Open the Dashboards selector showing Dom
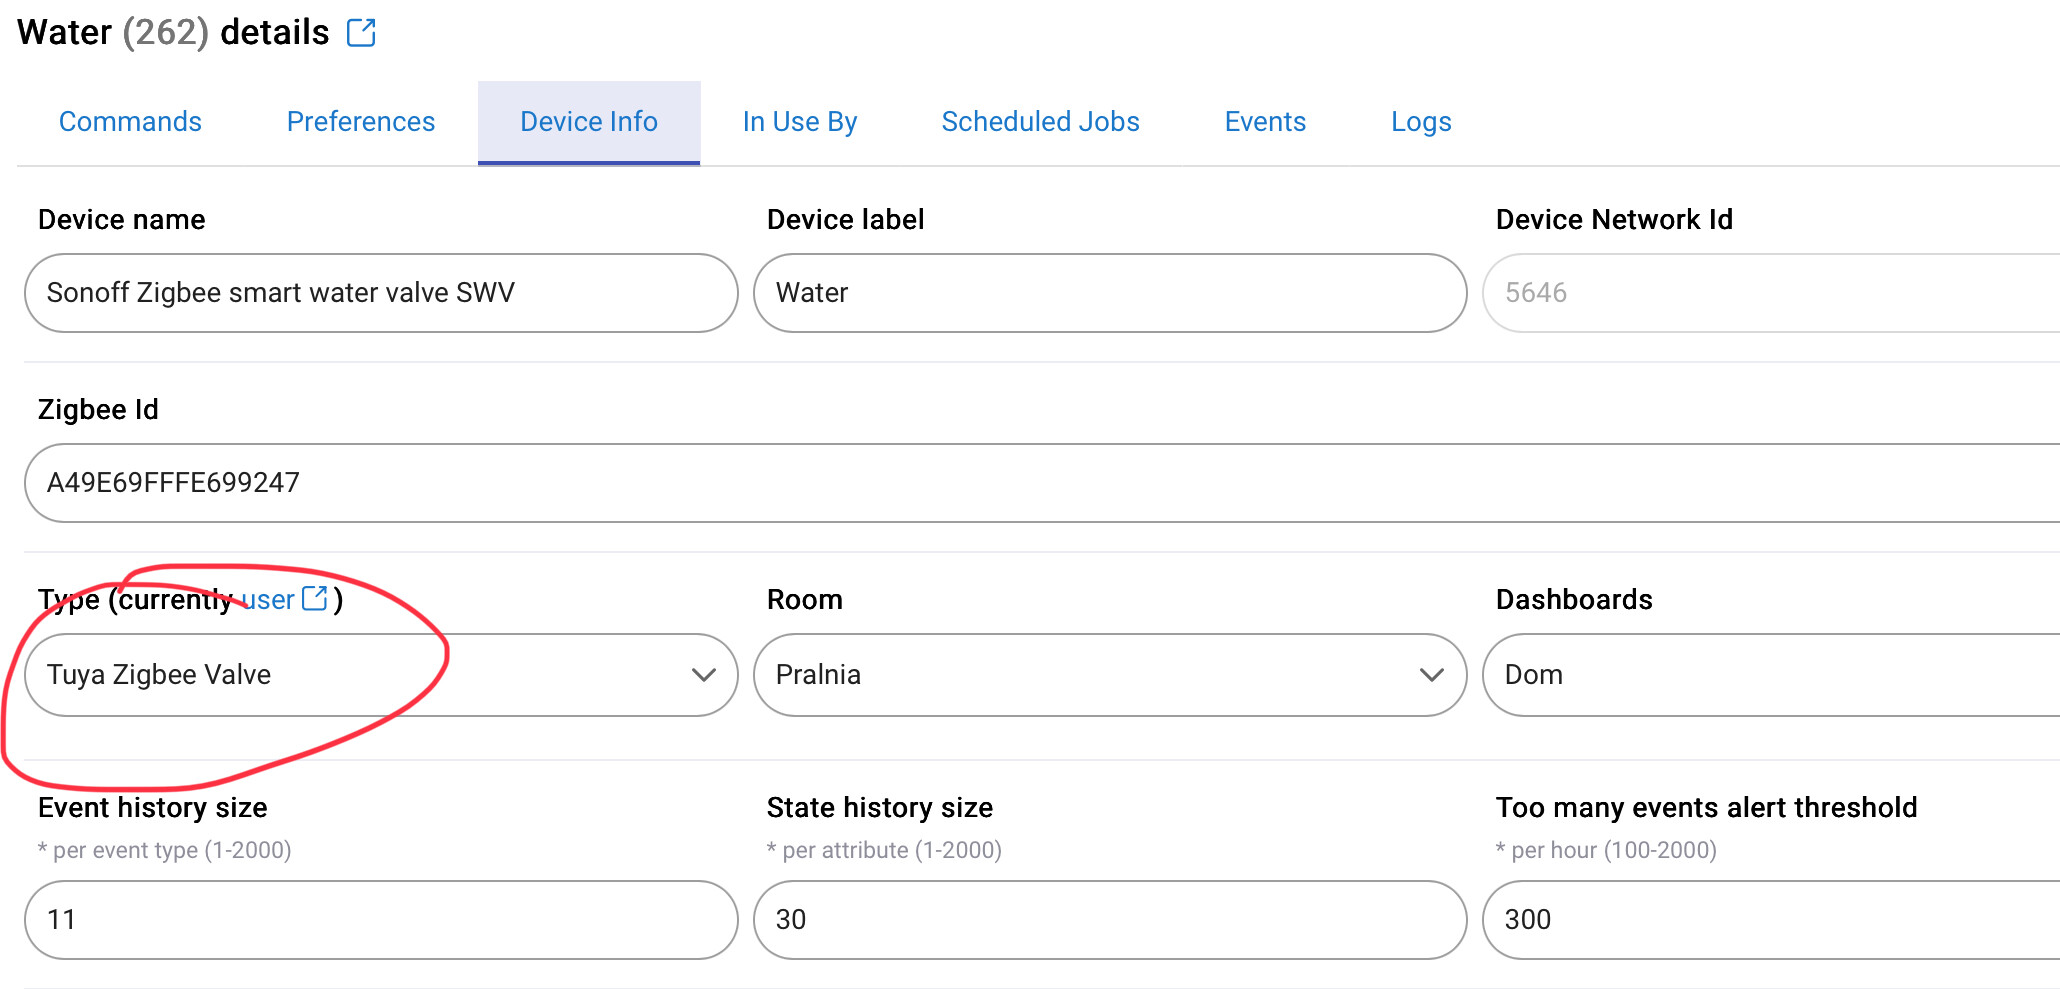The height and width of the screenshot is (989, 2060). coord(1771,675)
